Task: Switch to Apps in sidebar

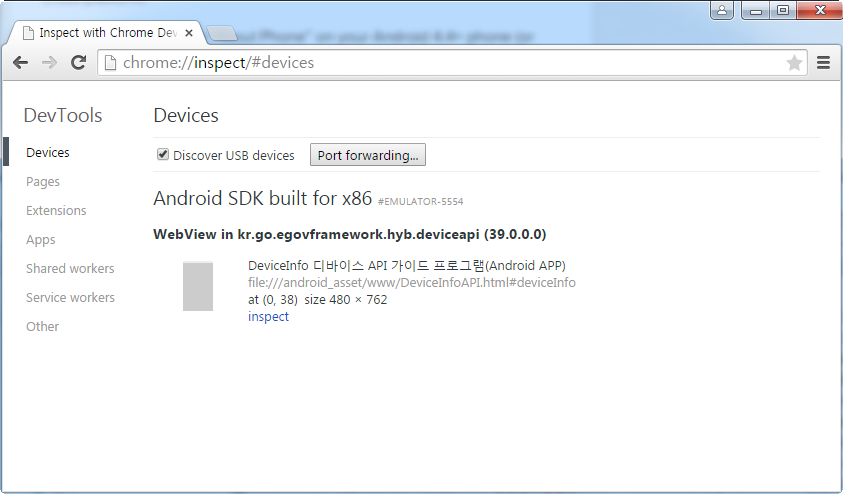Action: 41,240
